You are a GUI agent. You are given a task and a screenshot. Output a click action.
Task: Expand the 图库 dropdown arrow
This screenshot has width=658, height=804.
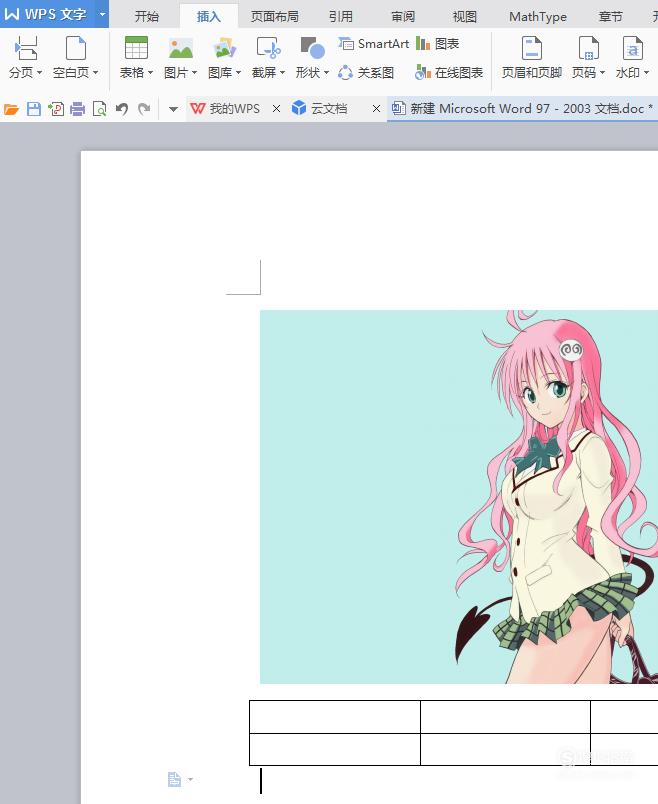(238, 73)
